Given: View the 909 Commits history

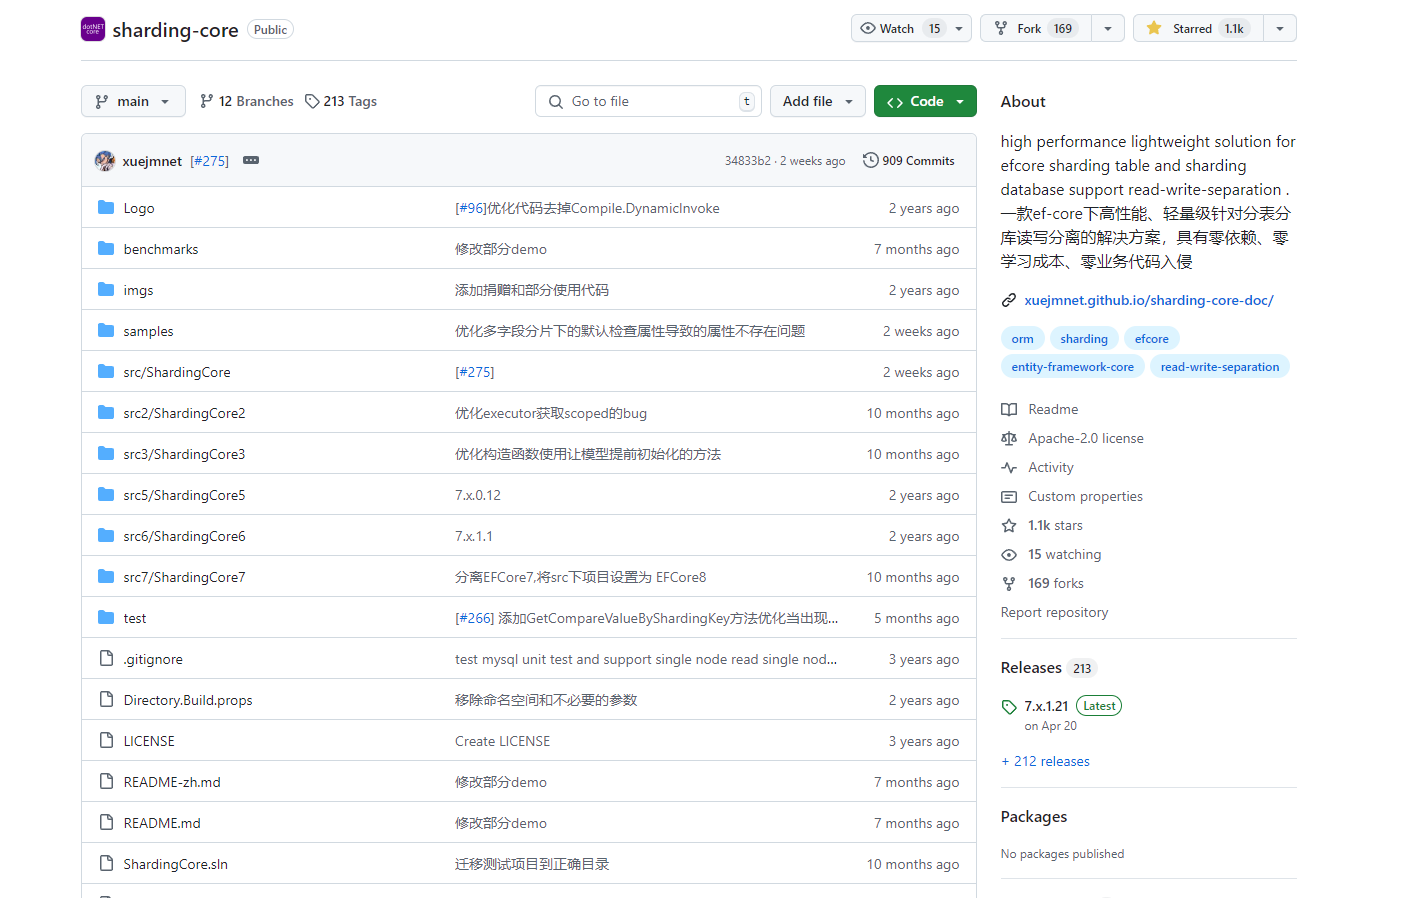Looking at the screenshot, I should 908,160.
